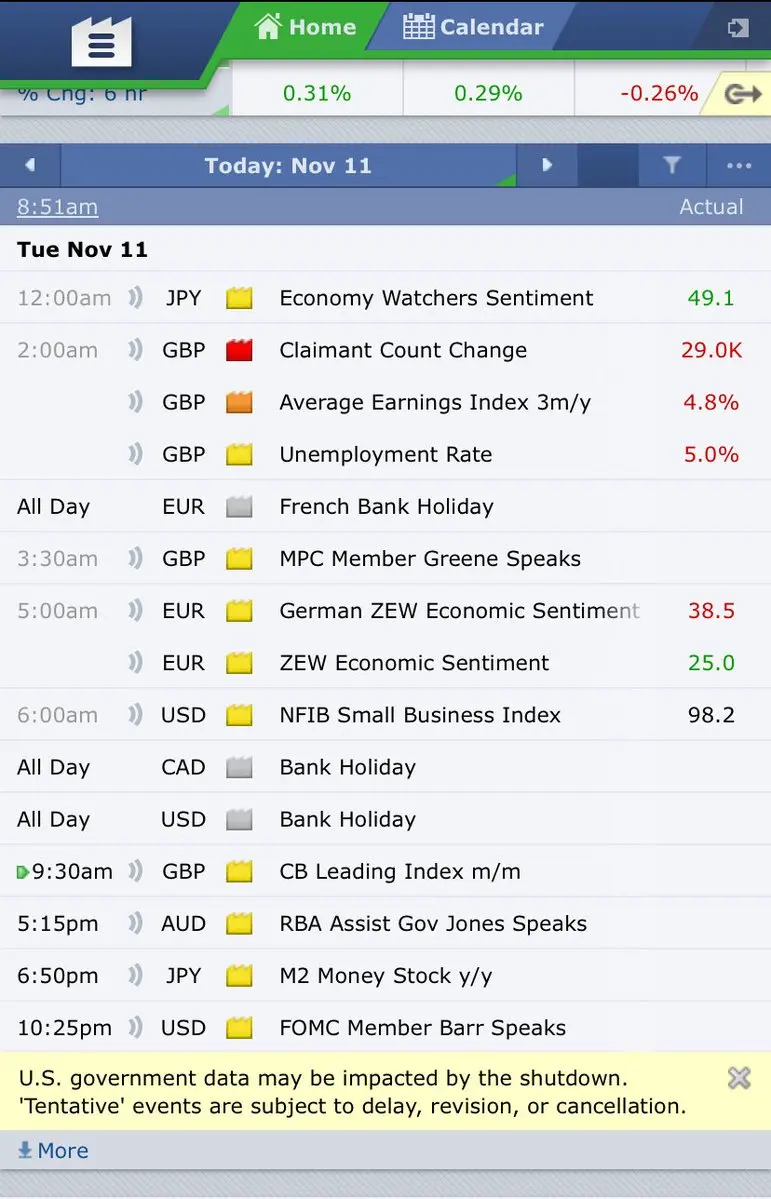Click the orange impact folder for Average Earnings Index

pyautogui.click(x=239, y=402)
